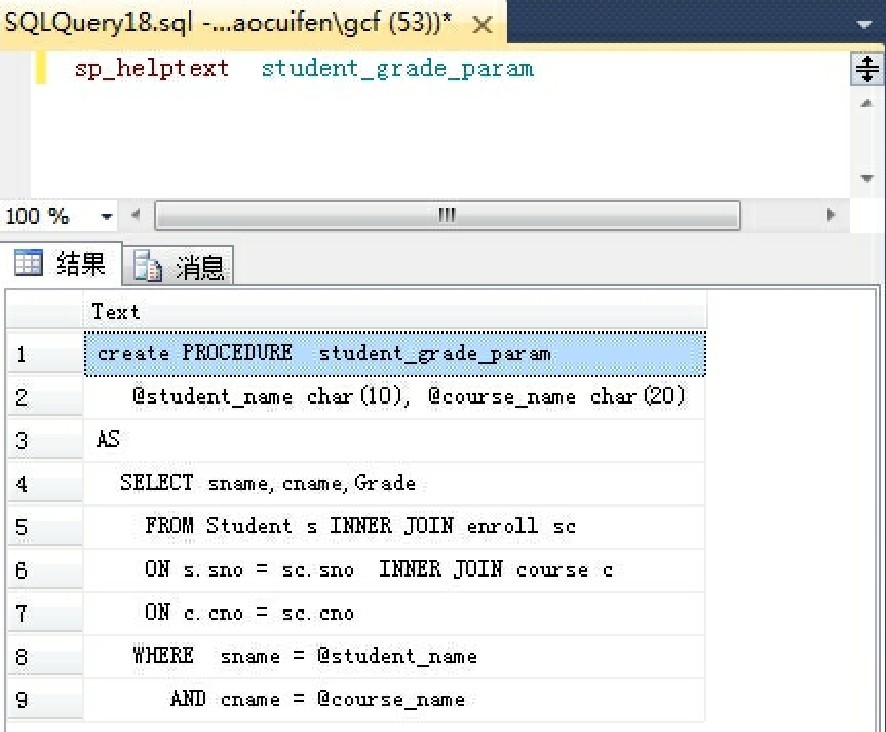Screen dimensions: 886x732
Task: Select cell 'WHERE sname = @student_name'
Action: pos(394,657)
